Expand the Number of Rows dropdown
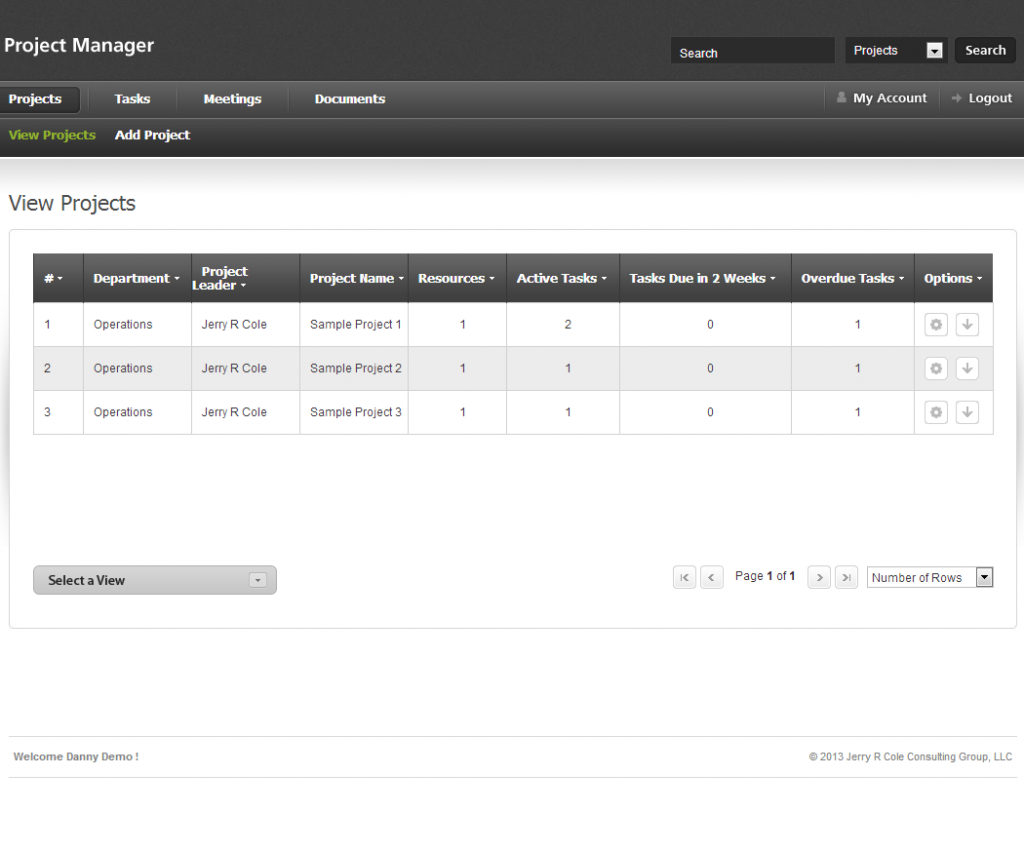The image size is (1024, 853). pos(929,577)
